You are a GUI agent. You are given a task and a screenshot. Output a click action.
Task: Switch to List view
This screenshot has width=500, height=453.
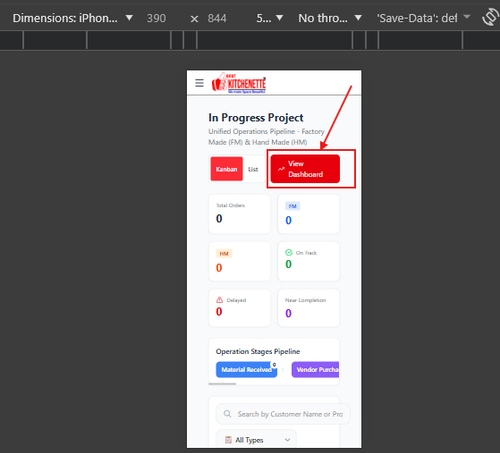click(x=253, y=169)
